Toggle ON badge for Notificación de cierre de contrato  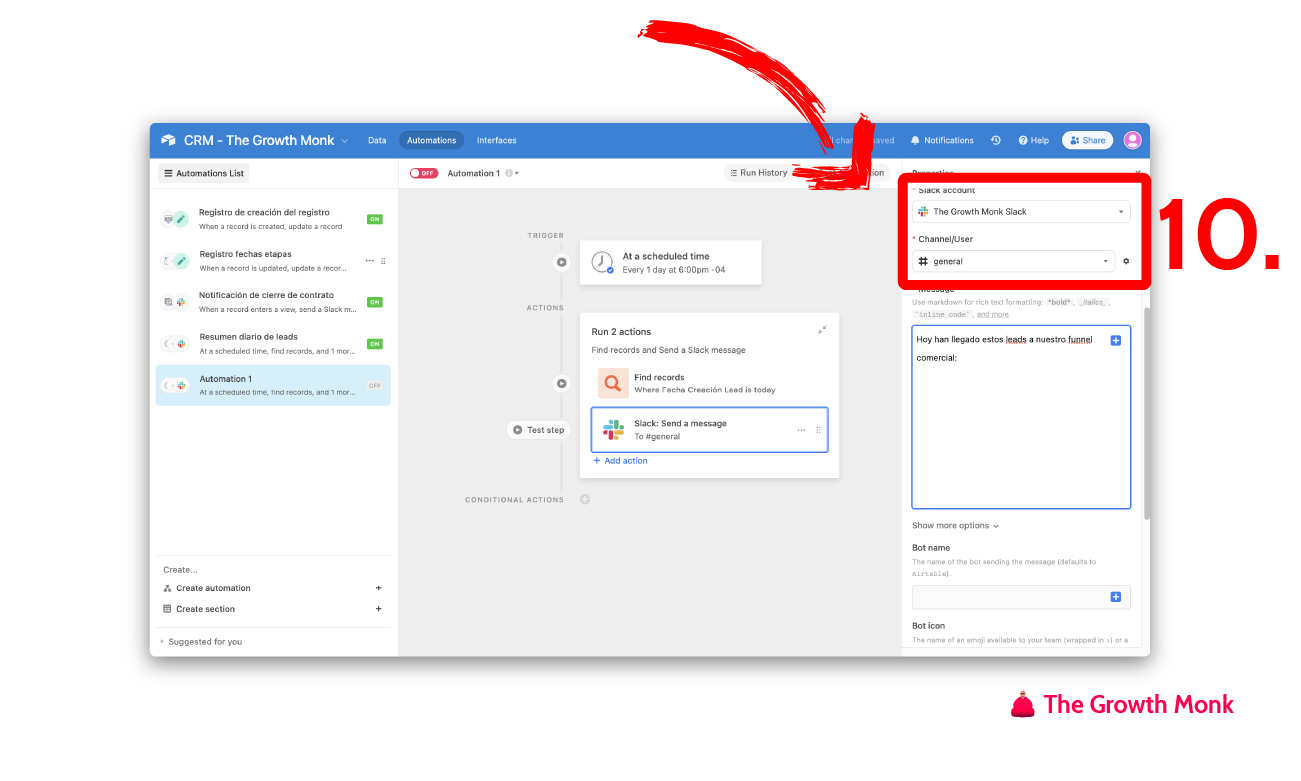tap(374, 302)
